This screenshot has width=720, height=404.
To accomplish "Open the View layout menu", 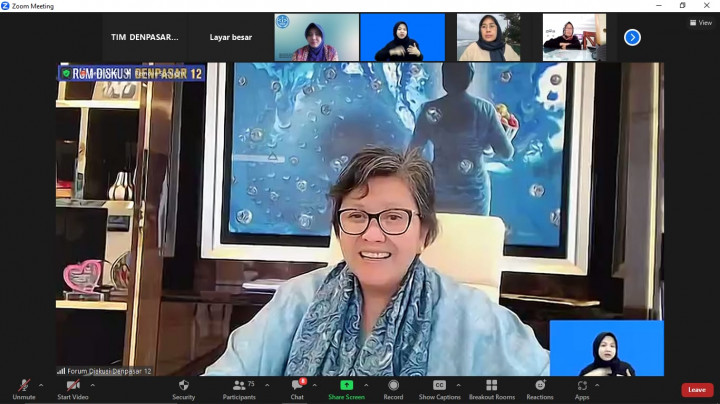I will tap(701, 22).
